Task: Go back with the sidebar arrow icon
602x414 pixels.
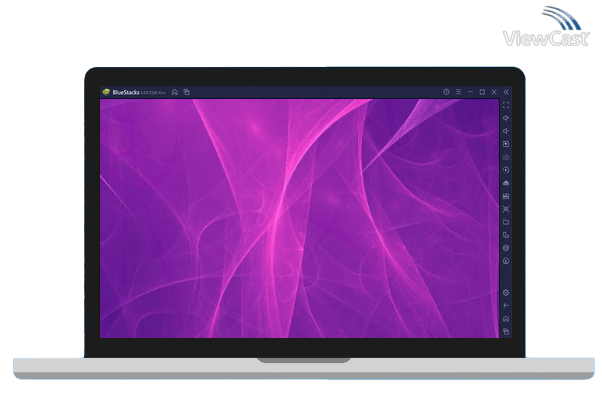Action: (x=506, y=306)
